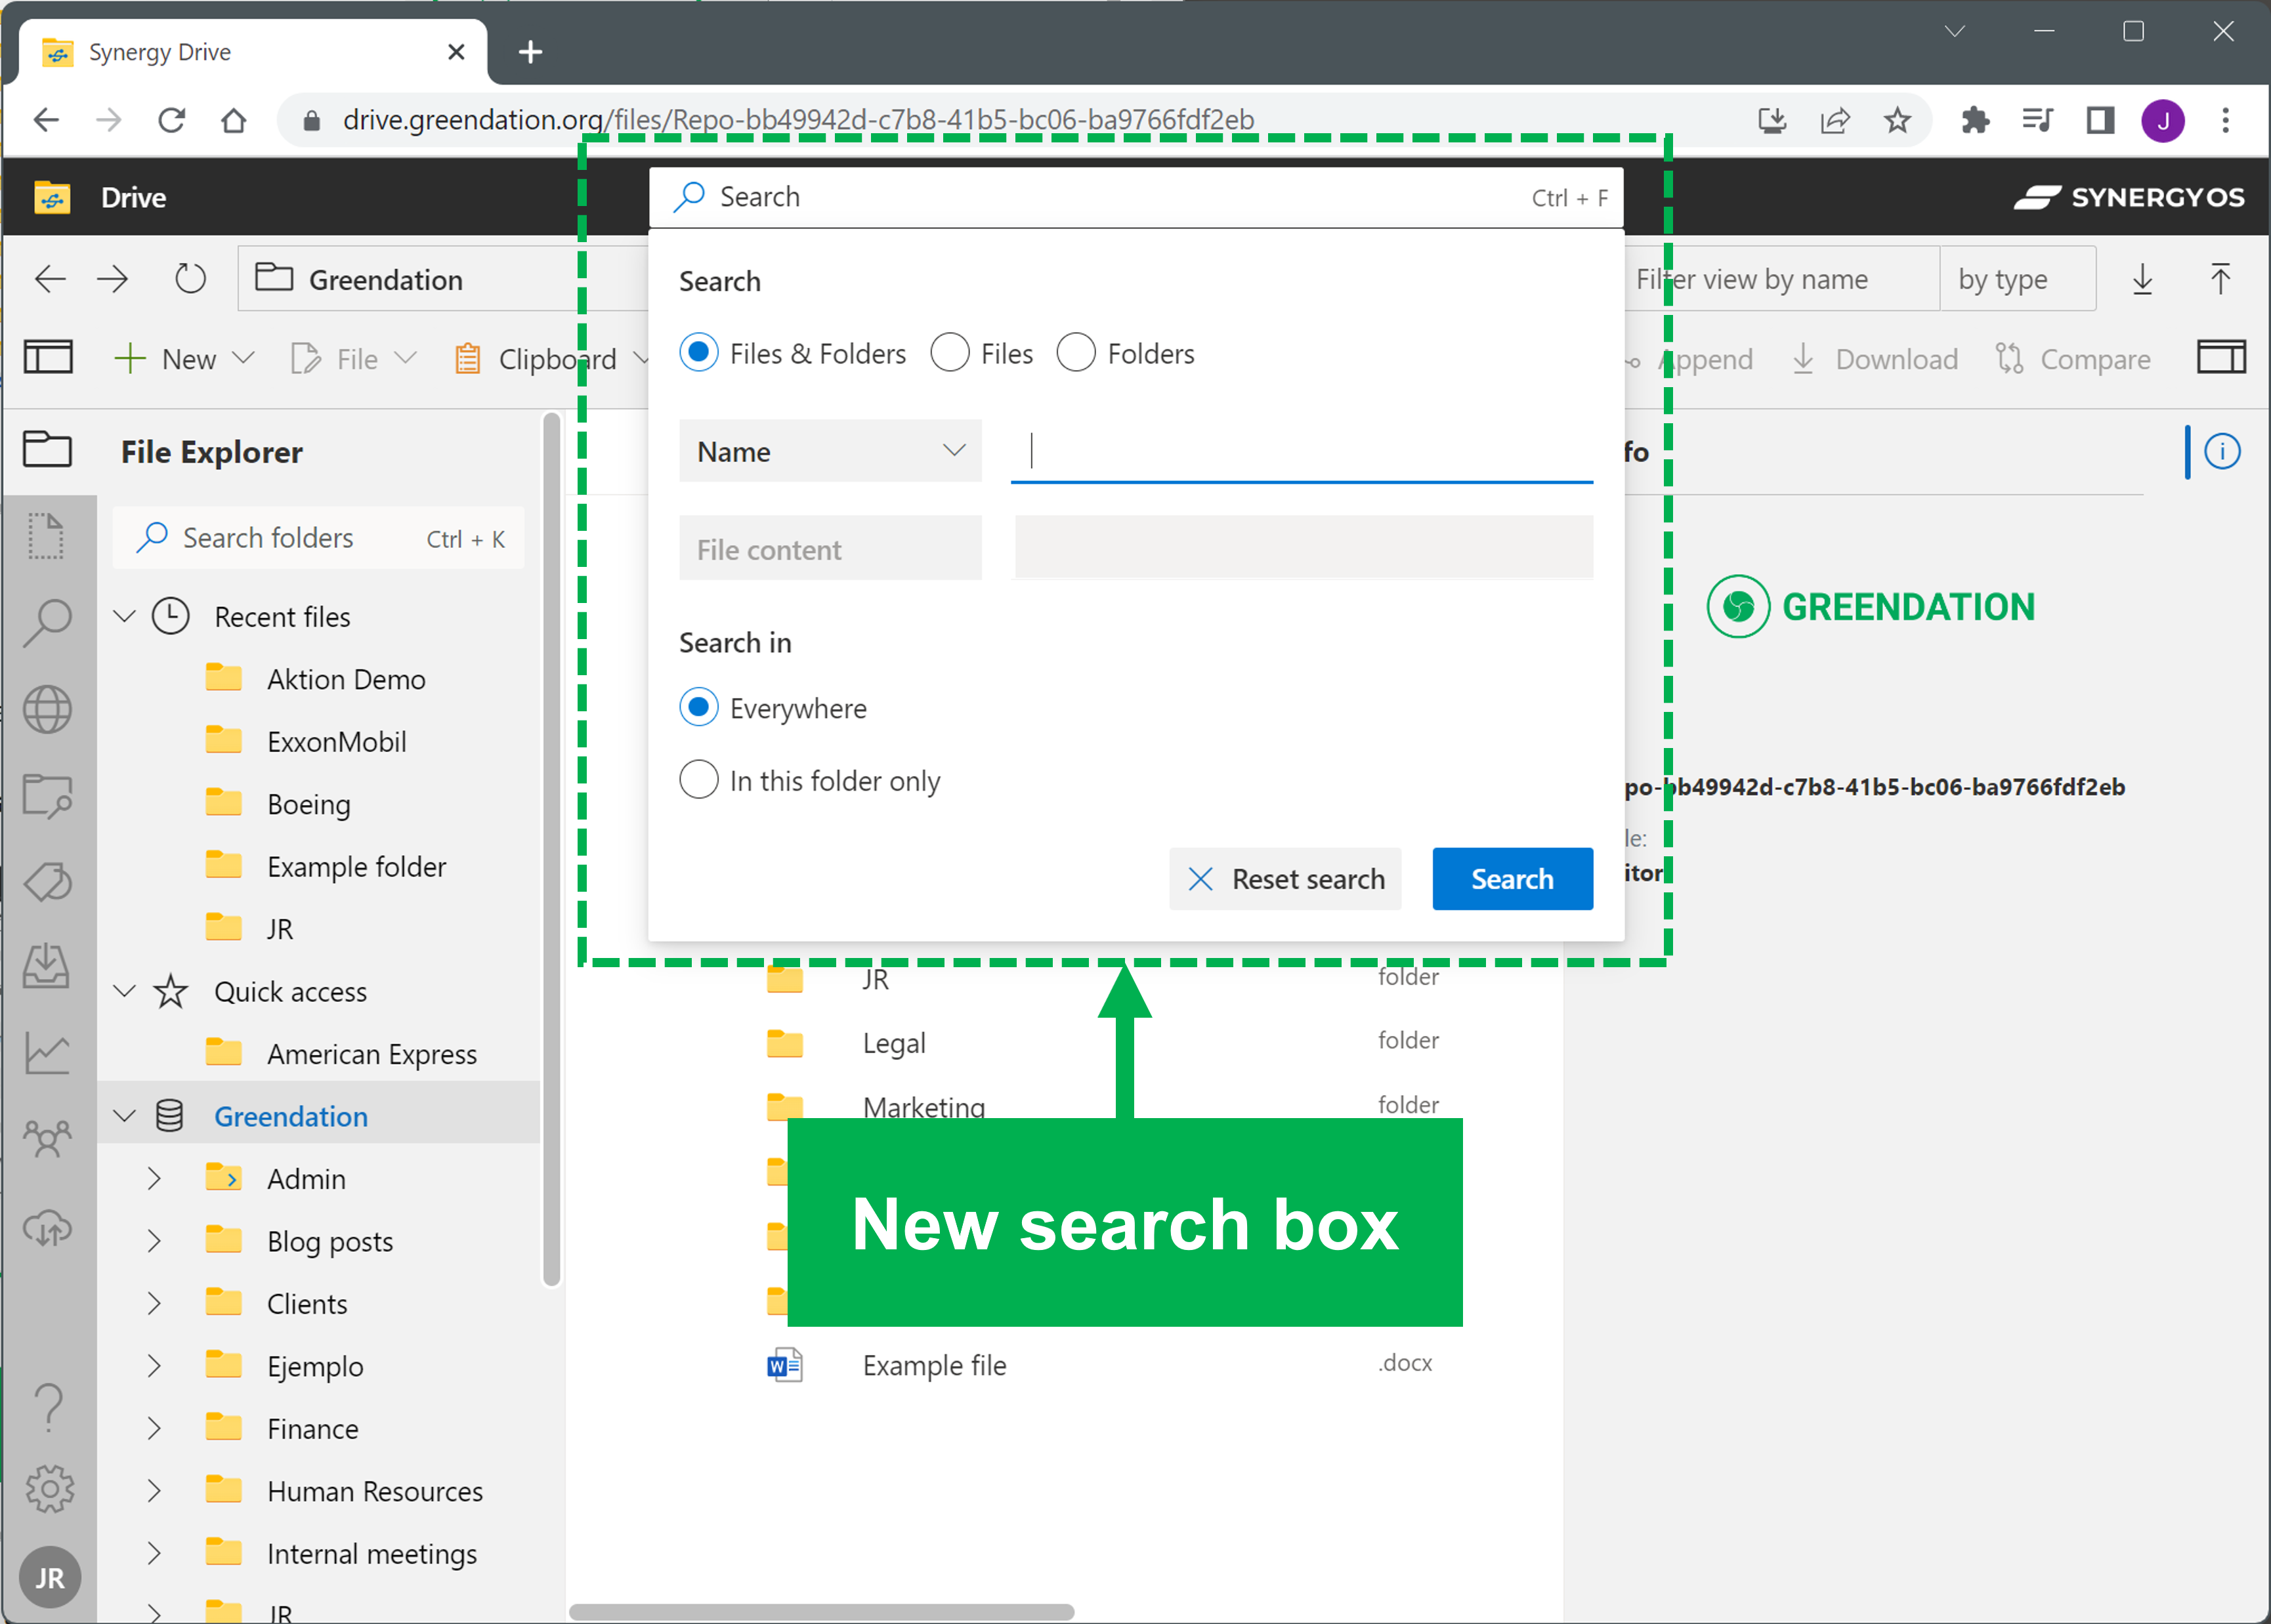Screen dimensions: 2271x1624
Task: Open the inbox download icon in left sidebar
Action: click(47, 967)
